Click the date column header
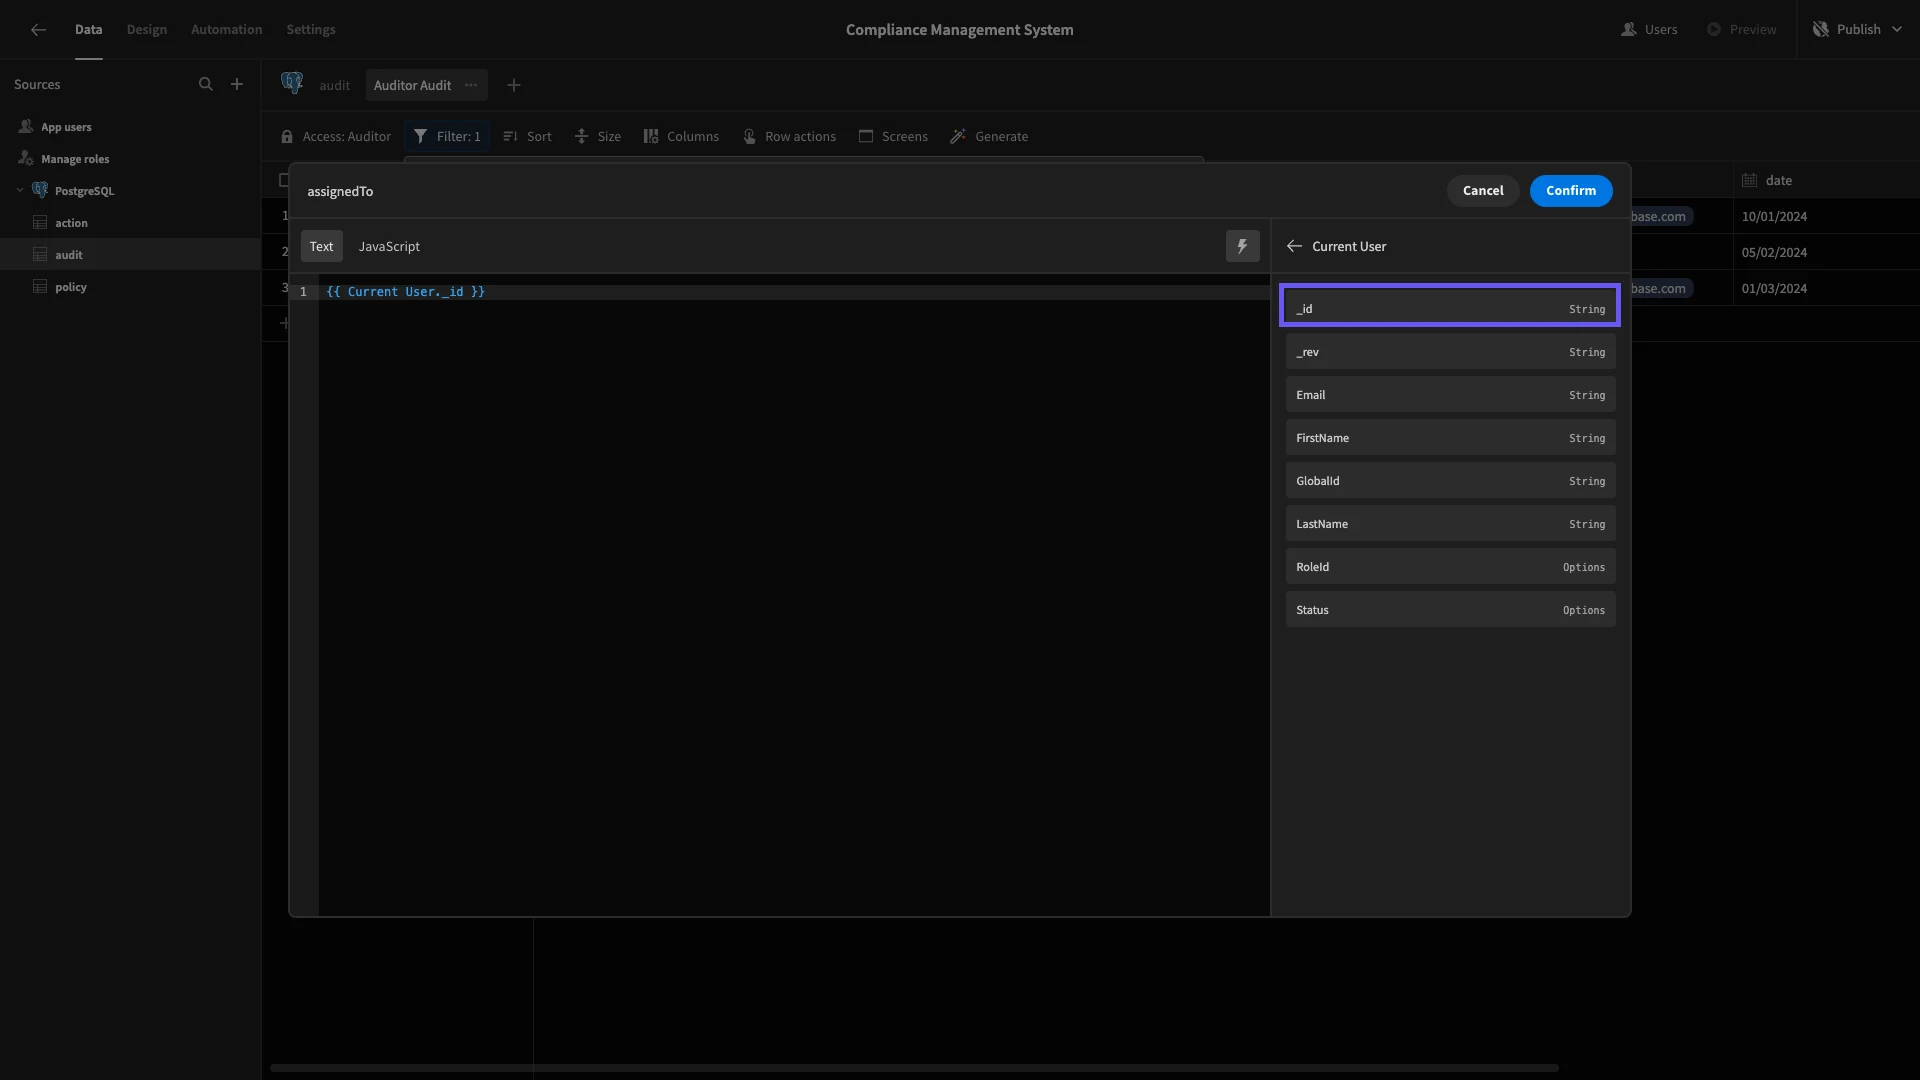Screen dimensions: 1920x1080 tap(1826, 181)
